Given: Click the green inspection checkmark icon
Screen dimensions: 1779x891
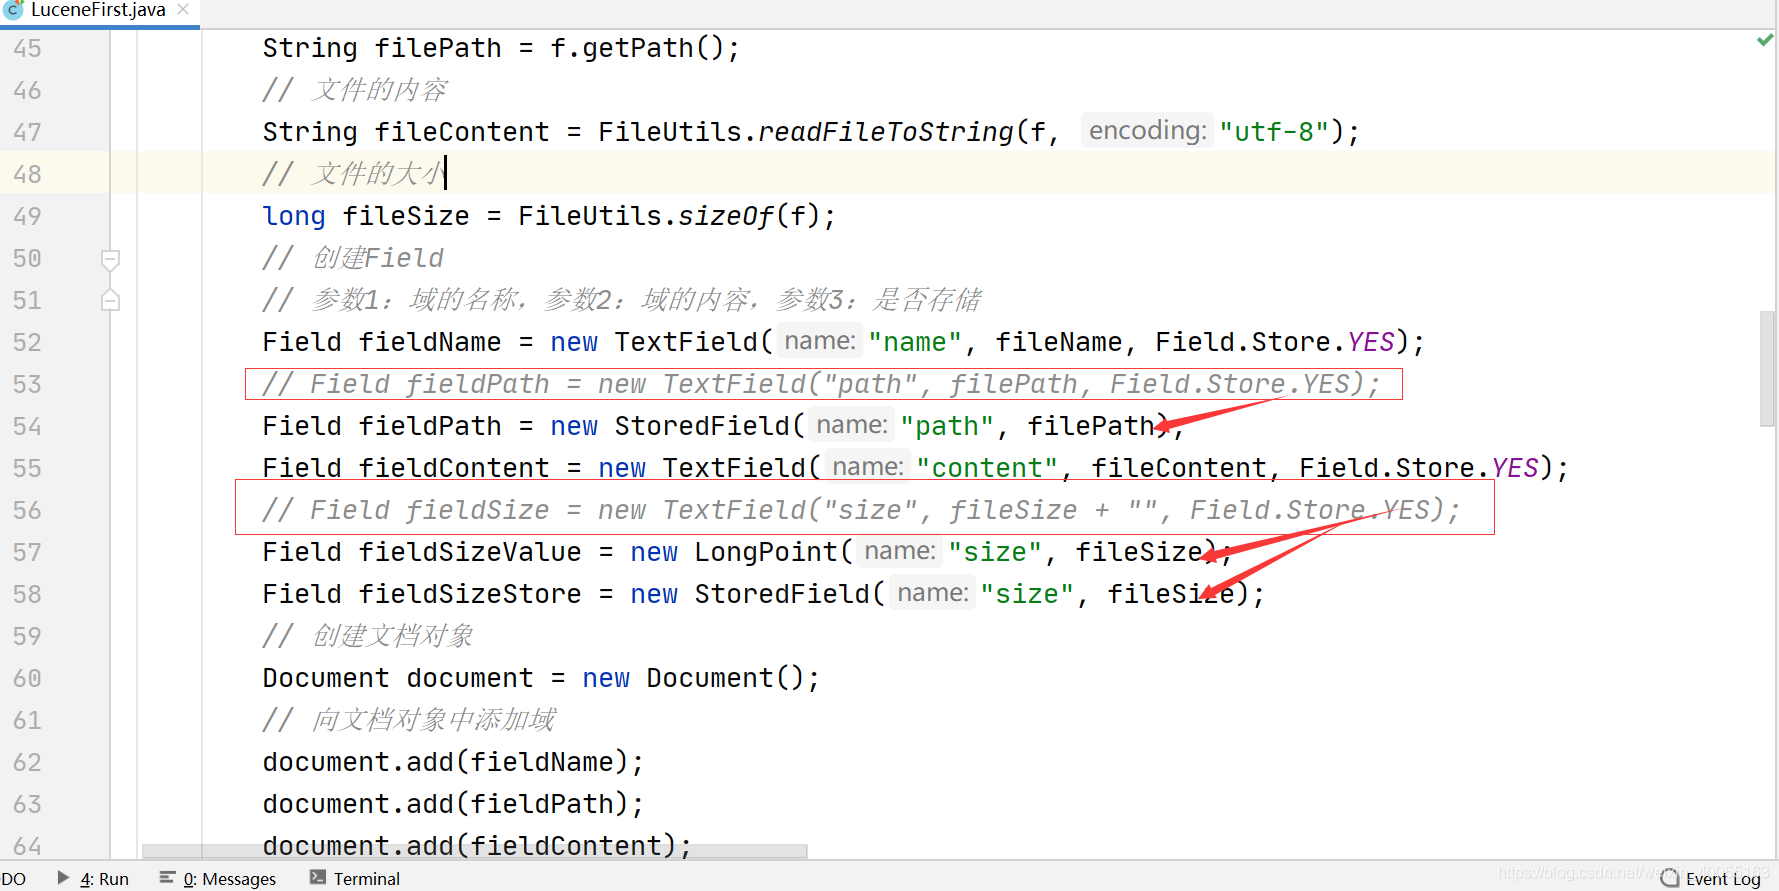Looking at the screenshot, I should [1765, 40].
